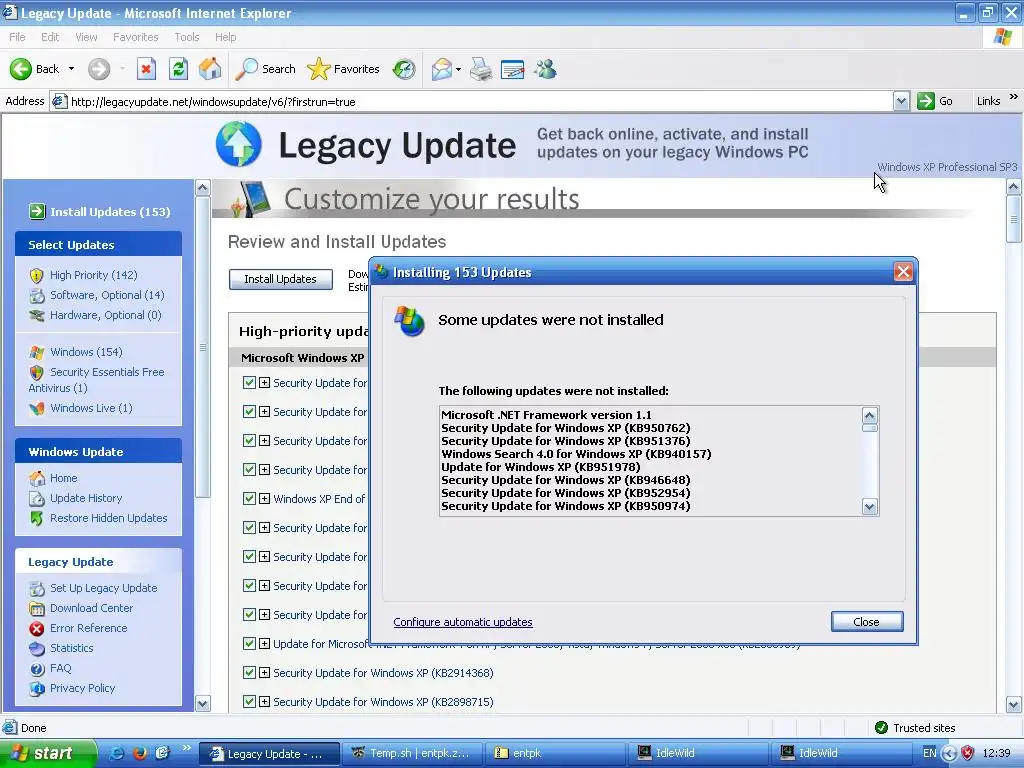Image resolution: width=1024 pixels, height=768 pixels.
Task: Uncheck the KB2914368 security update
Action: pyautogui.click(x=249, y=672)
